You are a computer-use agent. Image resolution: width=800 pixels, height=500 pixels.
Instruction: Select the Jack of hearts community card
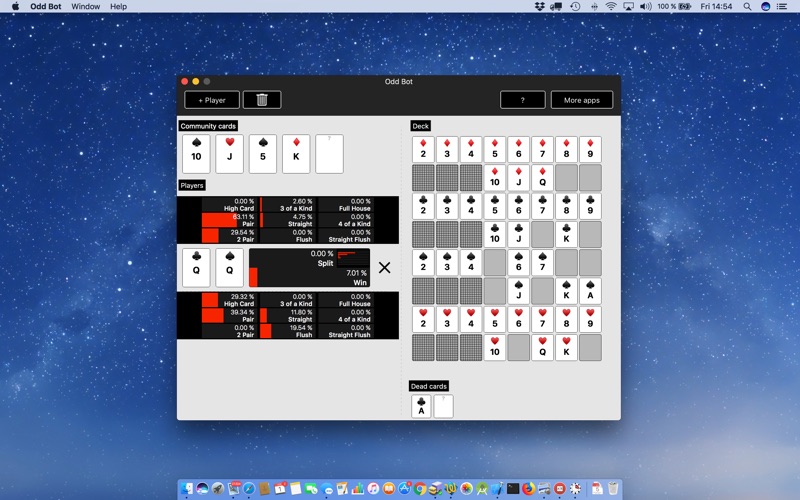pyautogui.click(x=230, y=154)
